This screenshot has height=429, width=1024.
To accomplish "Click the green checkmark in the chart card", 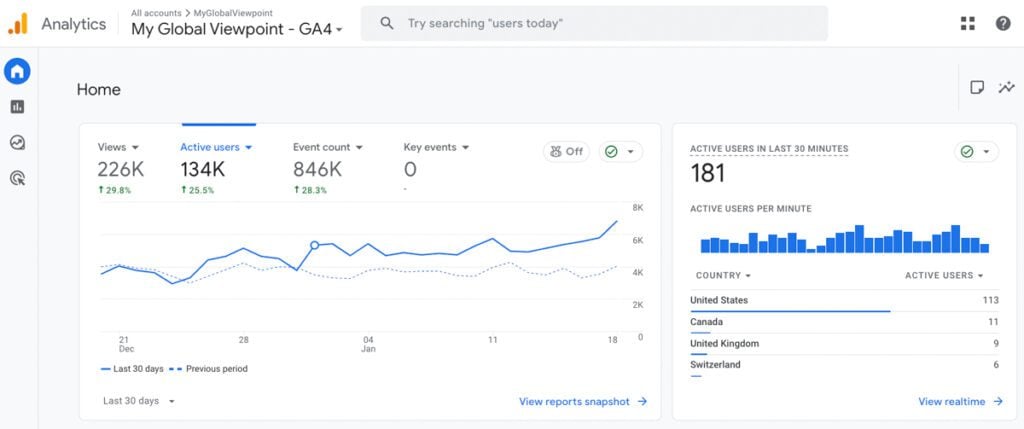I will tap(611, 151).
